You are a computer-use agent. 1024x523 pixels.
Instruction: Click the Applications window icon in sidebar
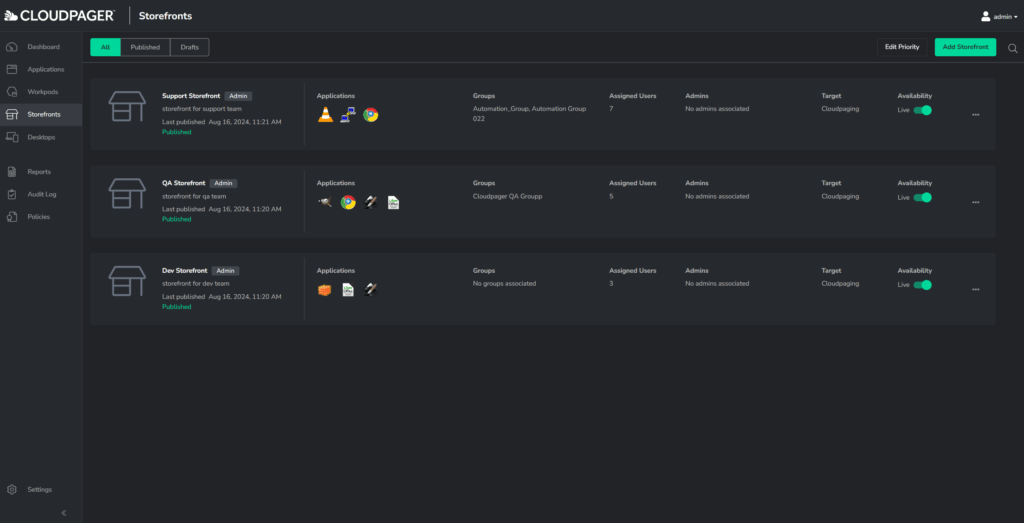click(x=11, y=69)
